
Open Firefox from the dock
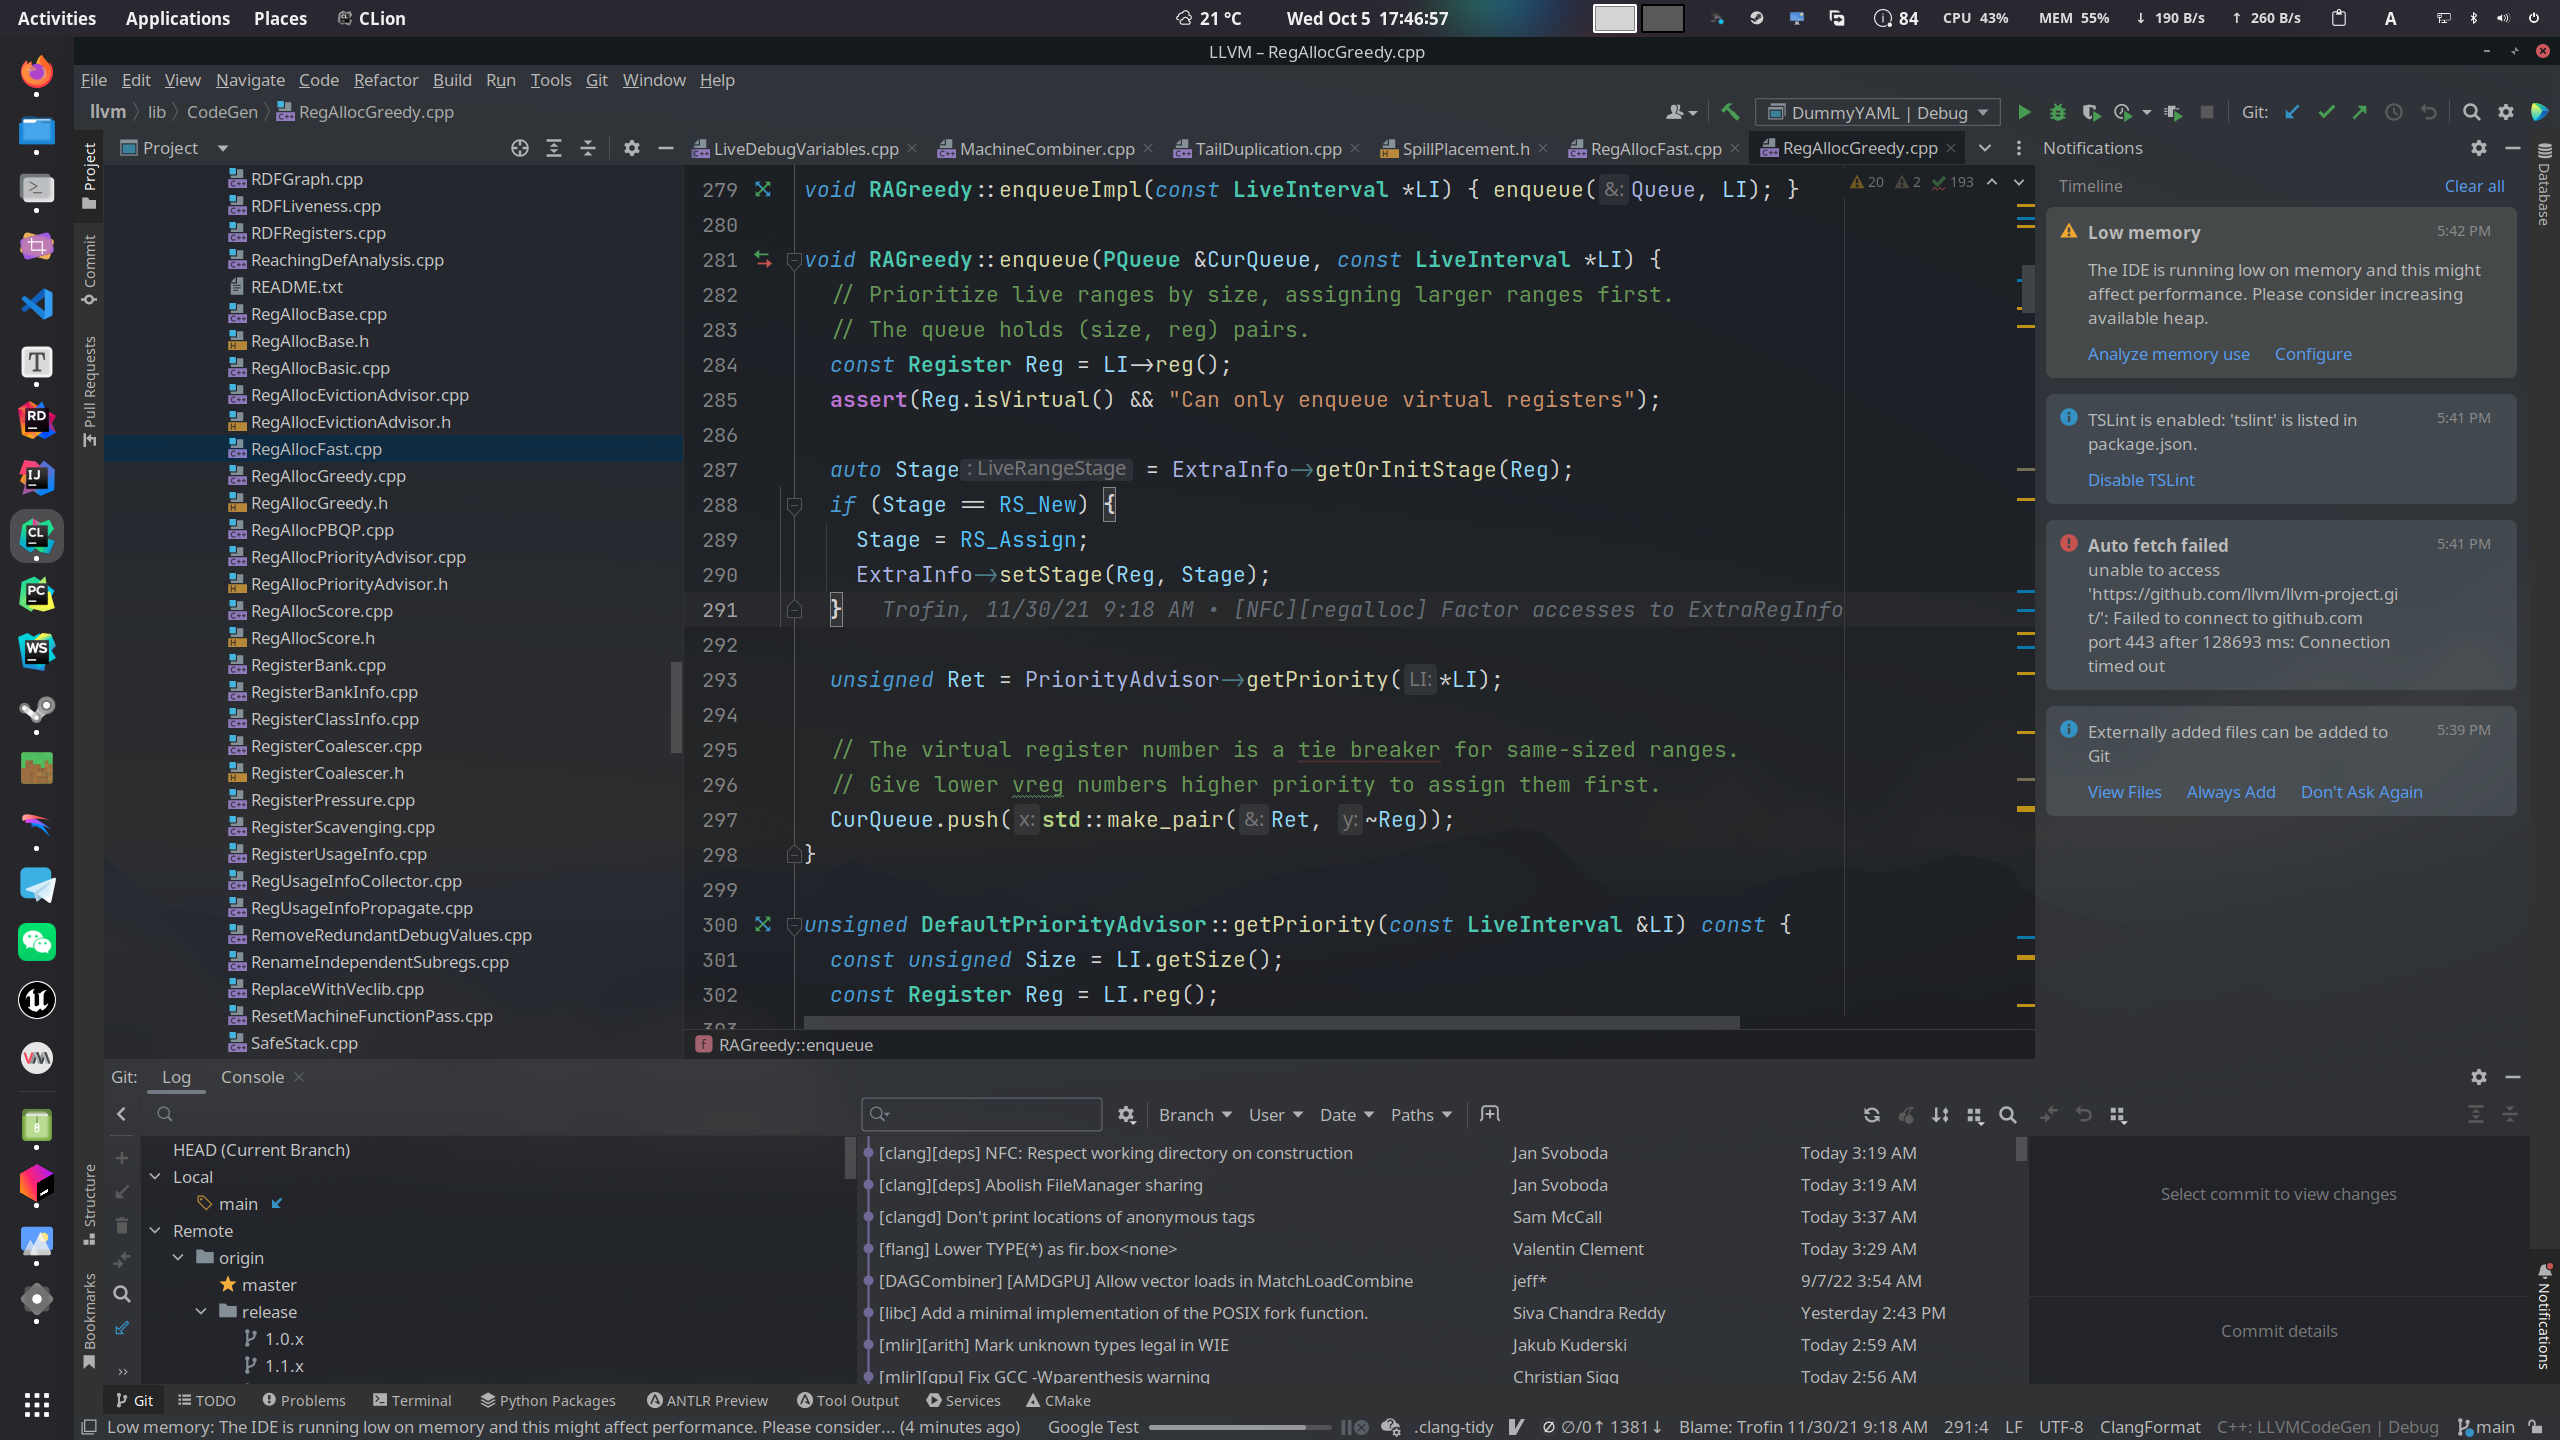(x=37, y=72)
